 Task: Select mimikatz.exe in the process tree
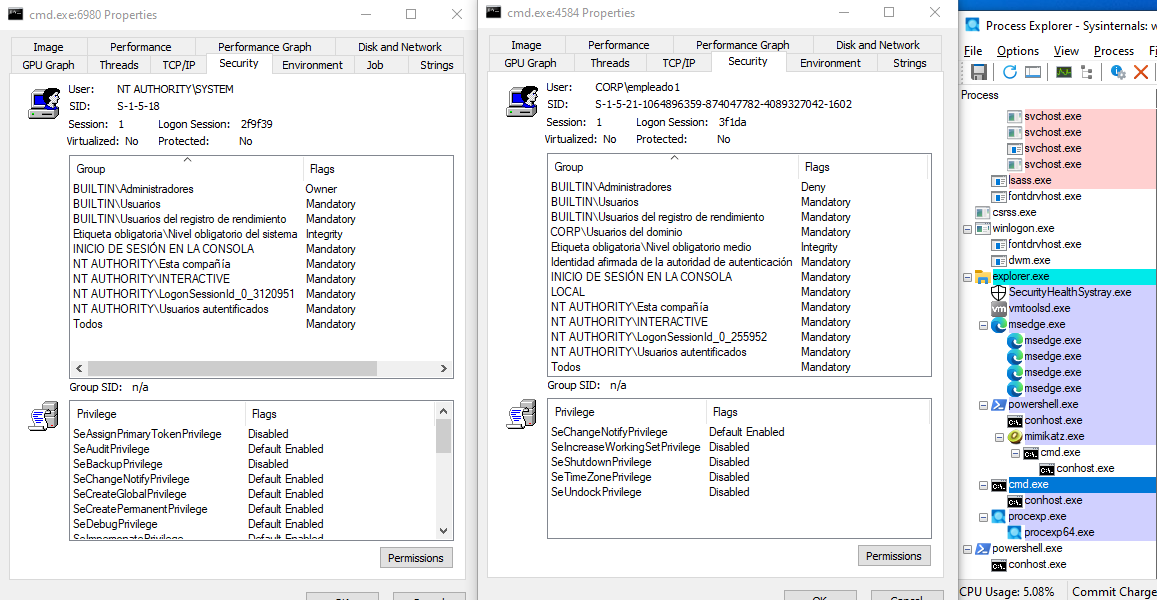[1054, 437]
